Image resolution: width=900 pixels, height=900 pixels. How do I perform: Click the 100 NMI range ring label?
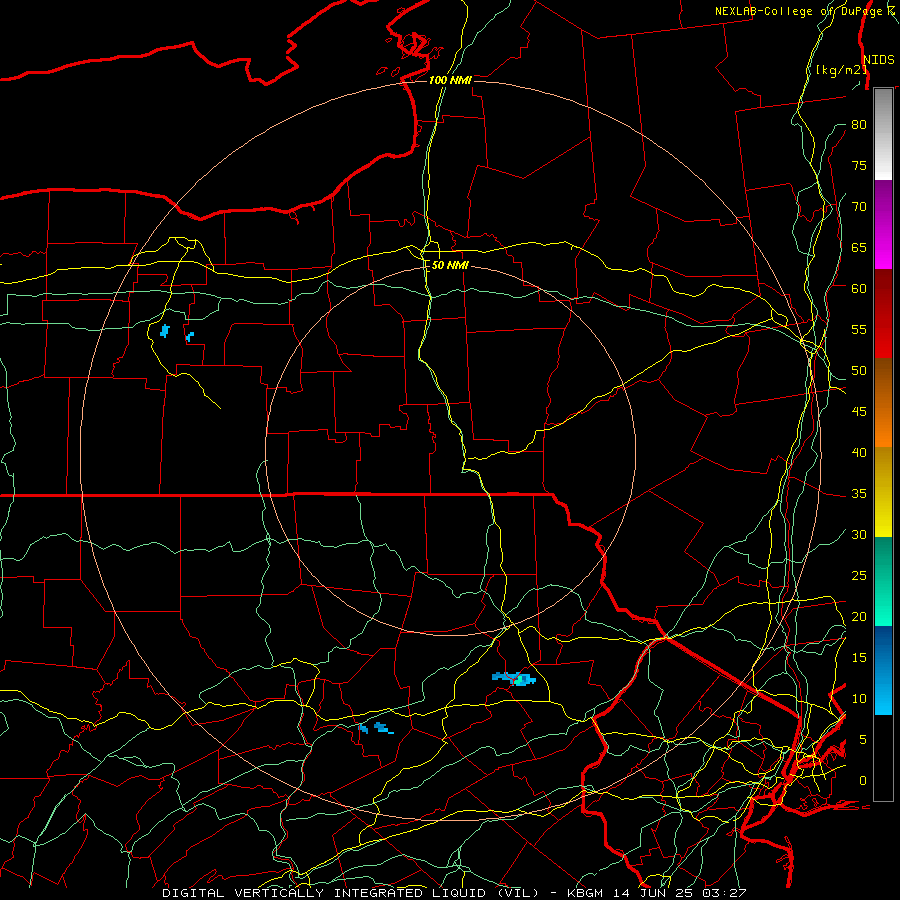pyautogui.click(x=450, y=80)
